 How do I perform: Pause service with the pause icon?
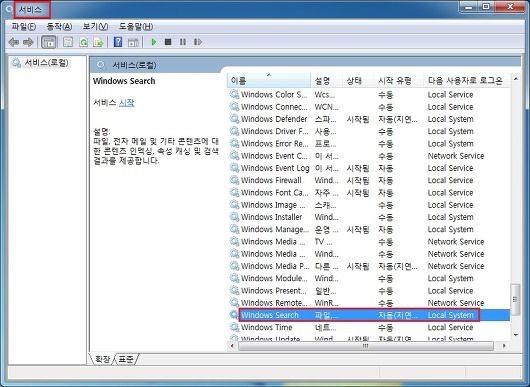tap(183, 42)
